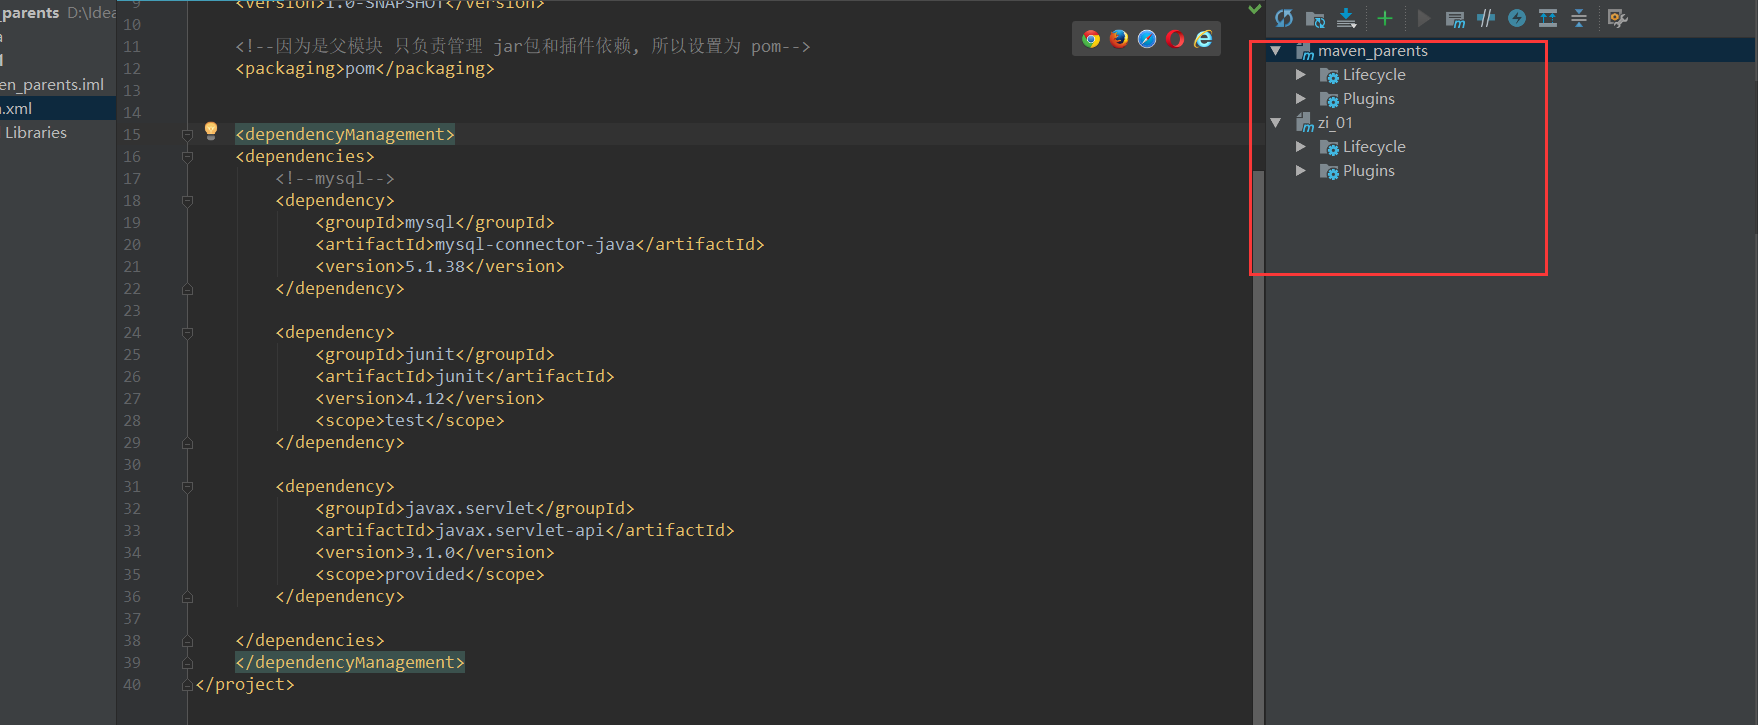Screen dimensions: 1758x725
Task: Open Execute Maven Goal dialog
Action: coord(1455,18)
